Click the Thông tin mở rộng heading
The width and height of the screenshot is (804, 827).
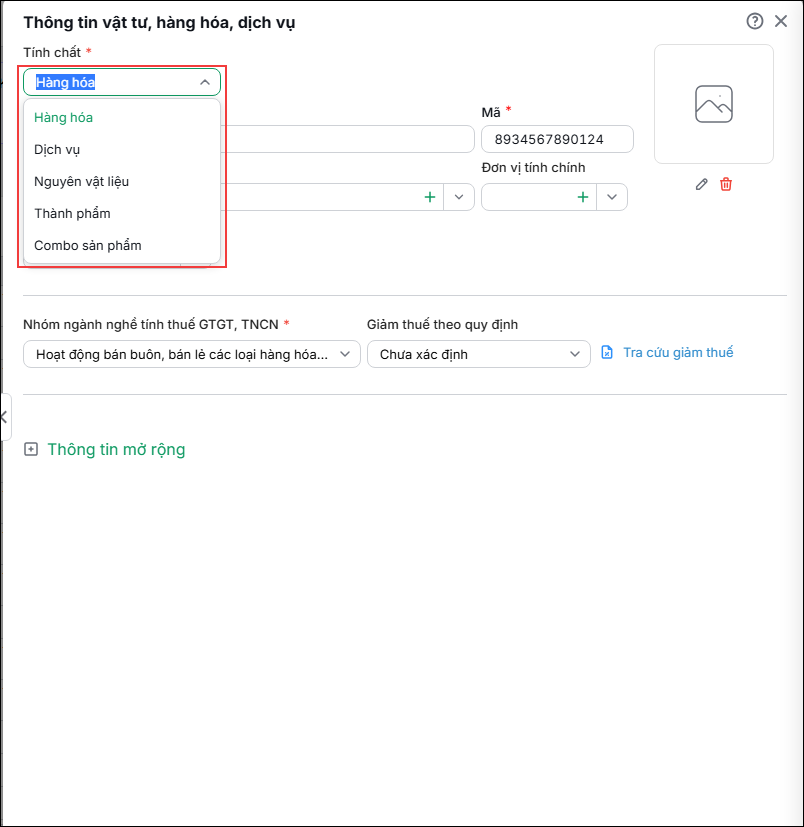pyautogui.click(x=116, y=449)
